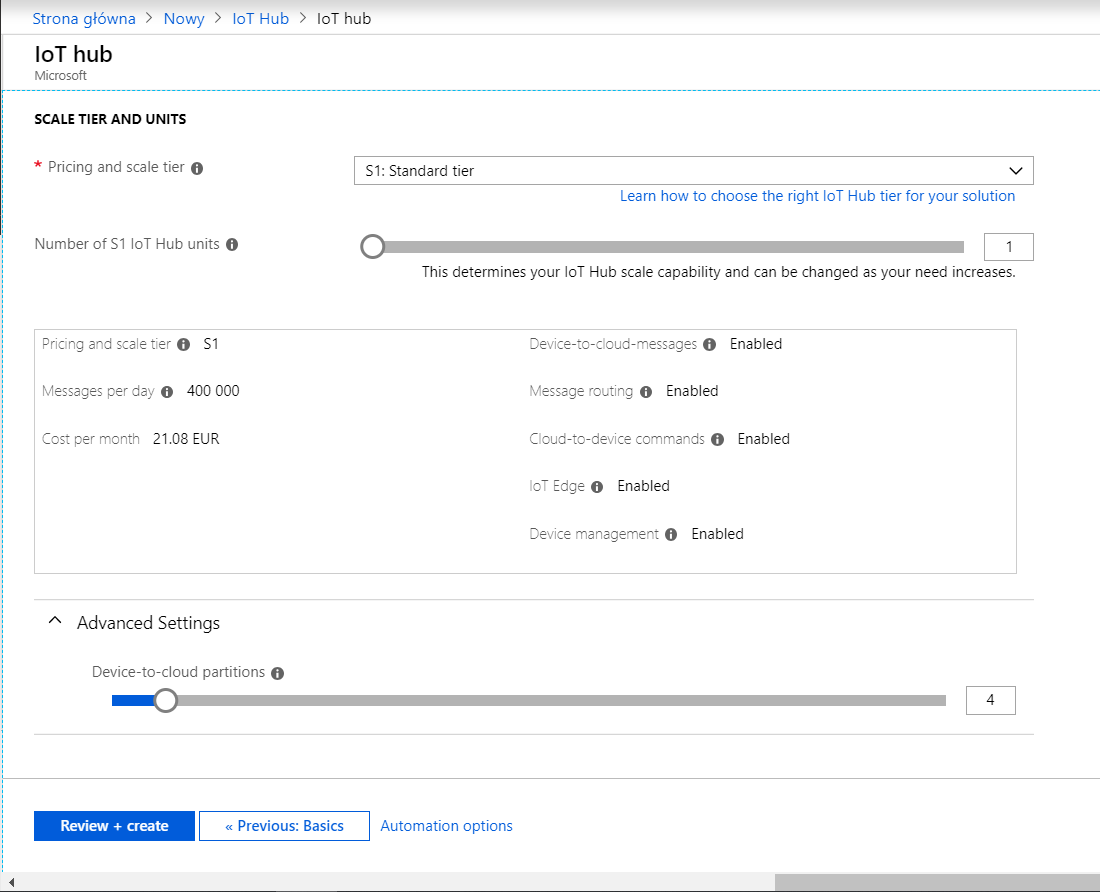Go back with Previous: Basics button
Image resolution: width=1100 pixels, height=892 pixels.
(284, 826)
